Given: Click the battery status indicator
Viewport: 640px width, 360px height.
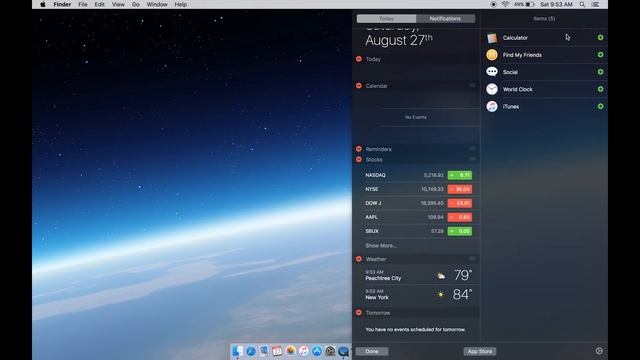Looking at the screenshot, I should (x=524, y=4).
